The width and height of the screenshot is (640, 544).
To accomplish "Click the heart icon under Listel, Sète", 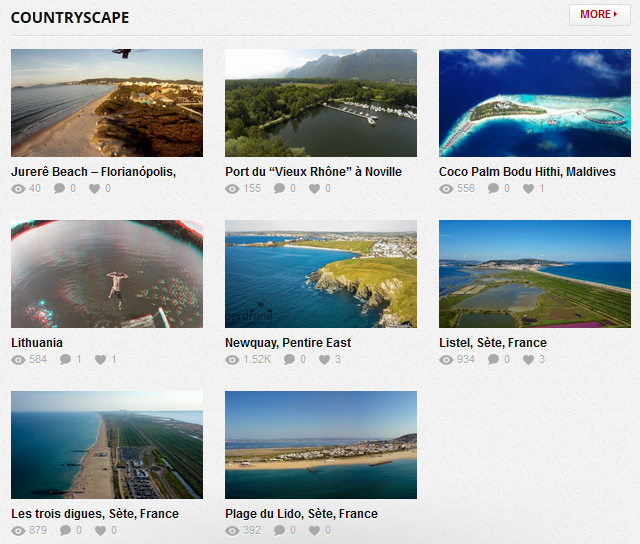I will coord(529,360).
